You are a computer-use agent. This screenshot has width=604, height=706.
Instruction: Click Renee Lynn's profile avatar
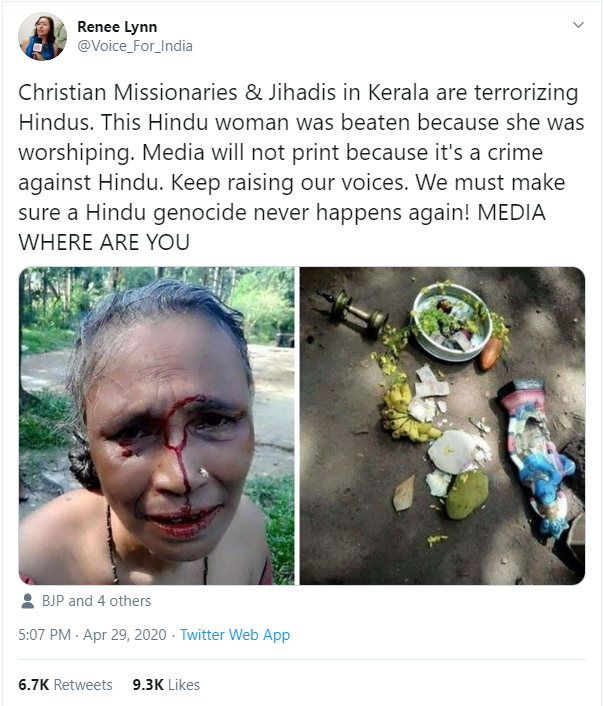click(x=42, y=36)
